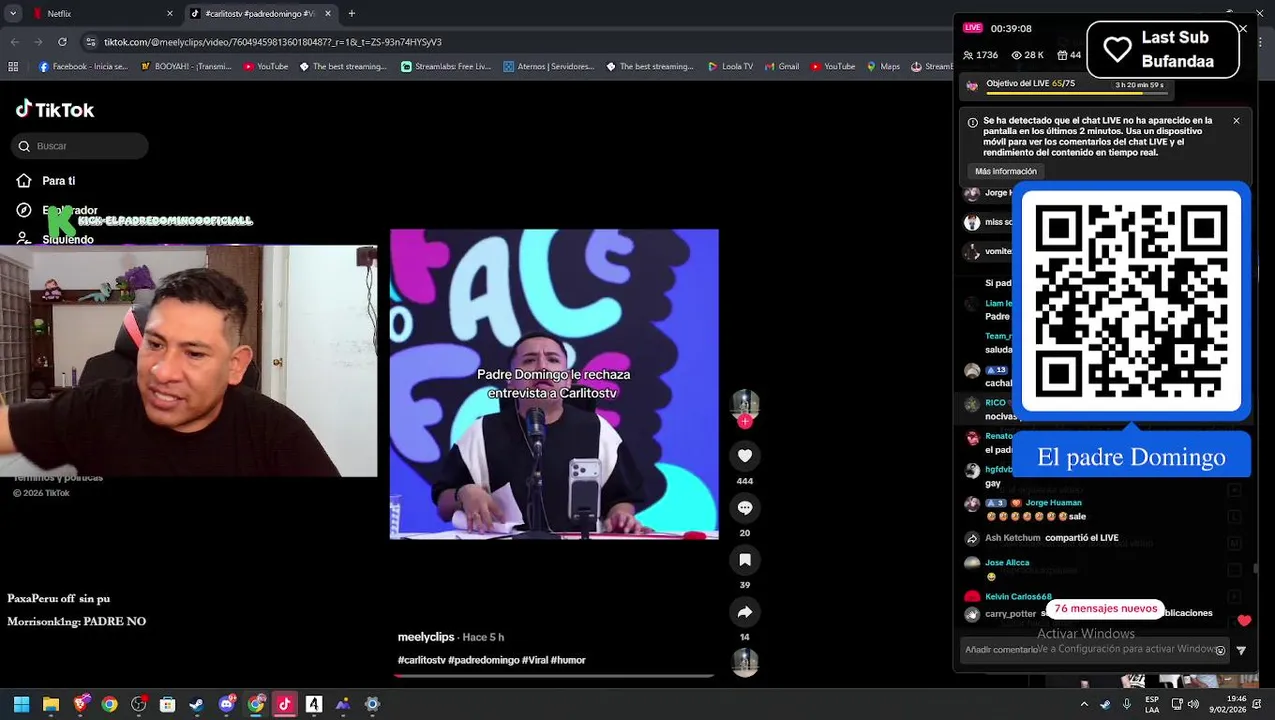The height and width of the screenshot is (720, 1275).
Task: Click the meelyclips username
Action: (426, 637)
